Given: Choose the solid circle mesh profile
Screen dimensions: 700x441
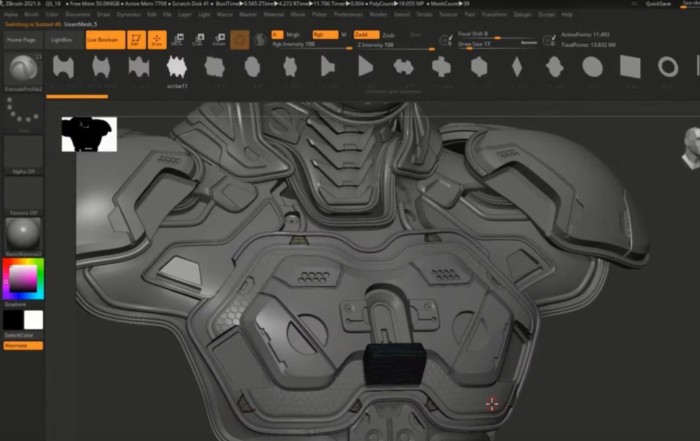Looking at the screenshot, I should pyautogui.click(x=592, y=67).
